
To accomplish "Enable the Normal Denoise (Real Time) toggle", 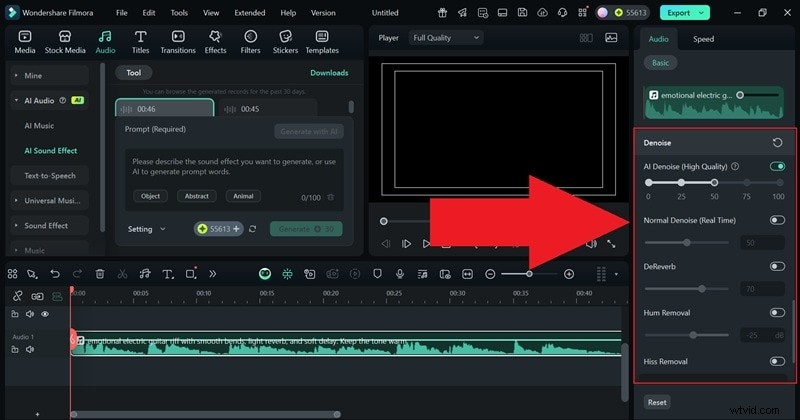I will click(777, 220).
